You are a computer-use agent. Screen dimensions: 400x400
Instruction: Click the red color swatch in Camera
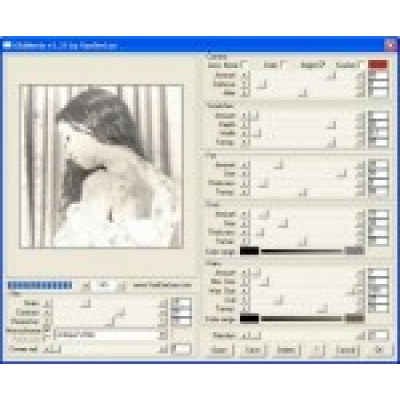pyautogui.click(x=378, y=64)
